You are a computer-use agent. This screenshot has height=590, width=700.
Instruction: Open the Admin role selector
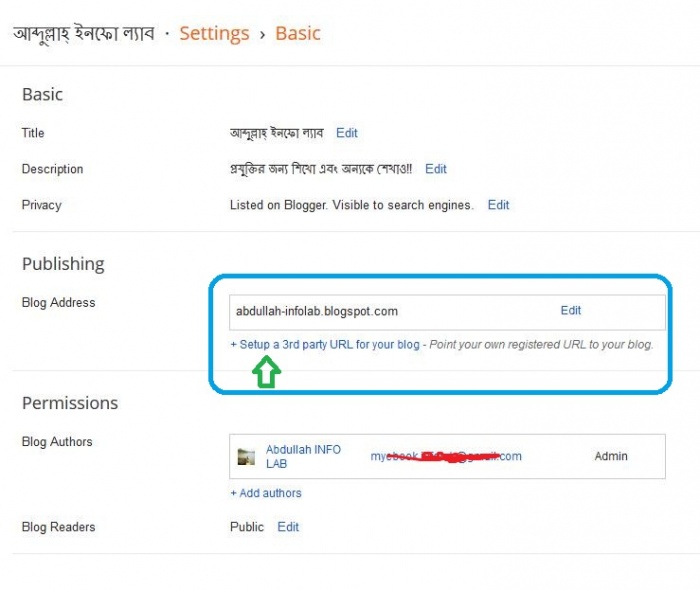(x=611, y=456)
